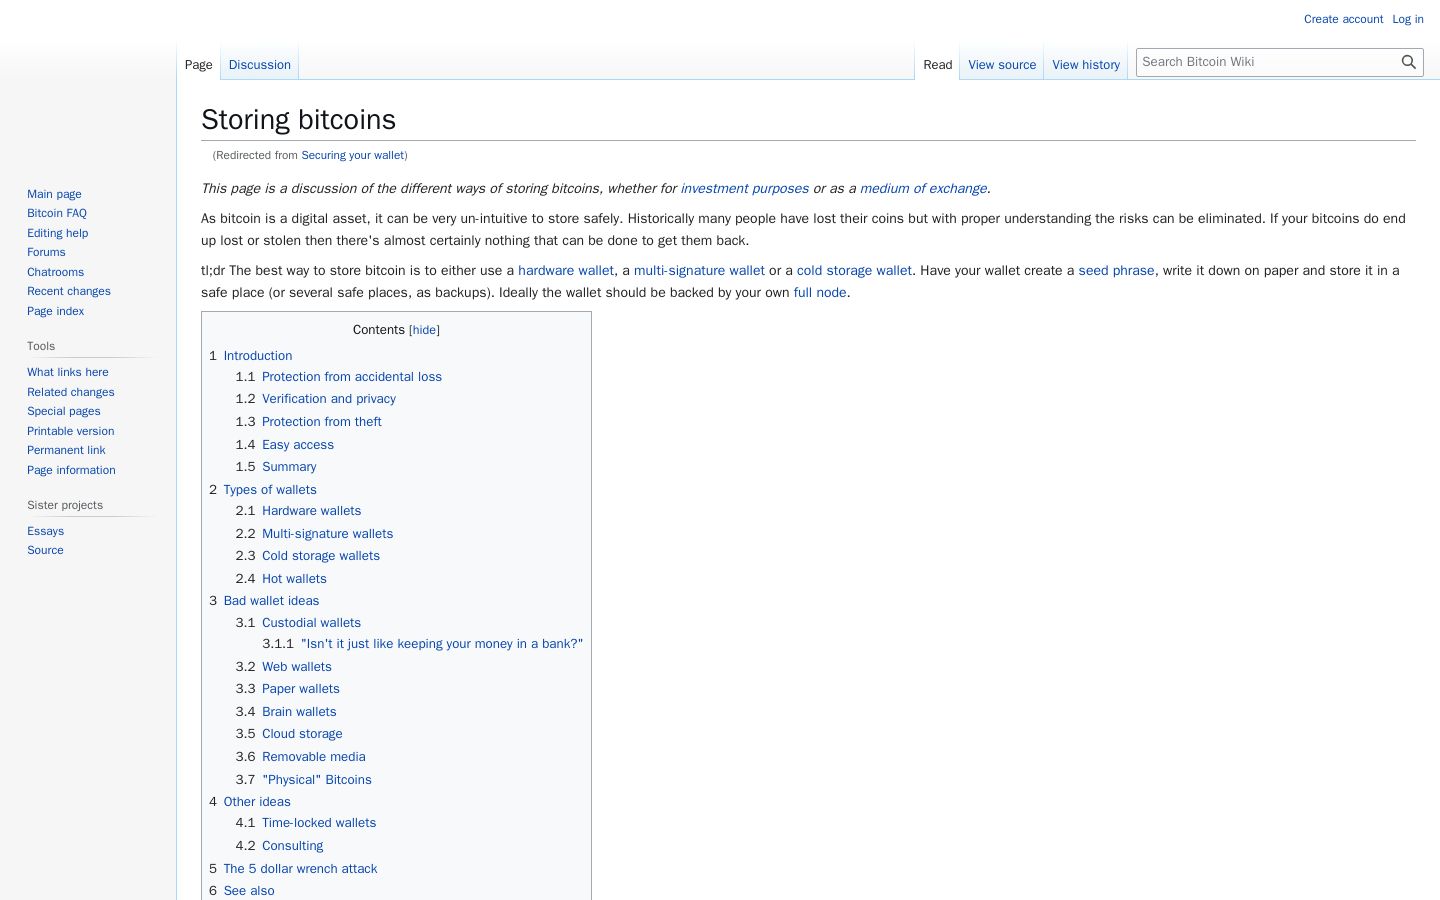Jump to Paper wallets section
Screen dimensions: 1440x900
[301, 688]
